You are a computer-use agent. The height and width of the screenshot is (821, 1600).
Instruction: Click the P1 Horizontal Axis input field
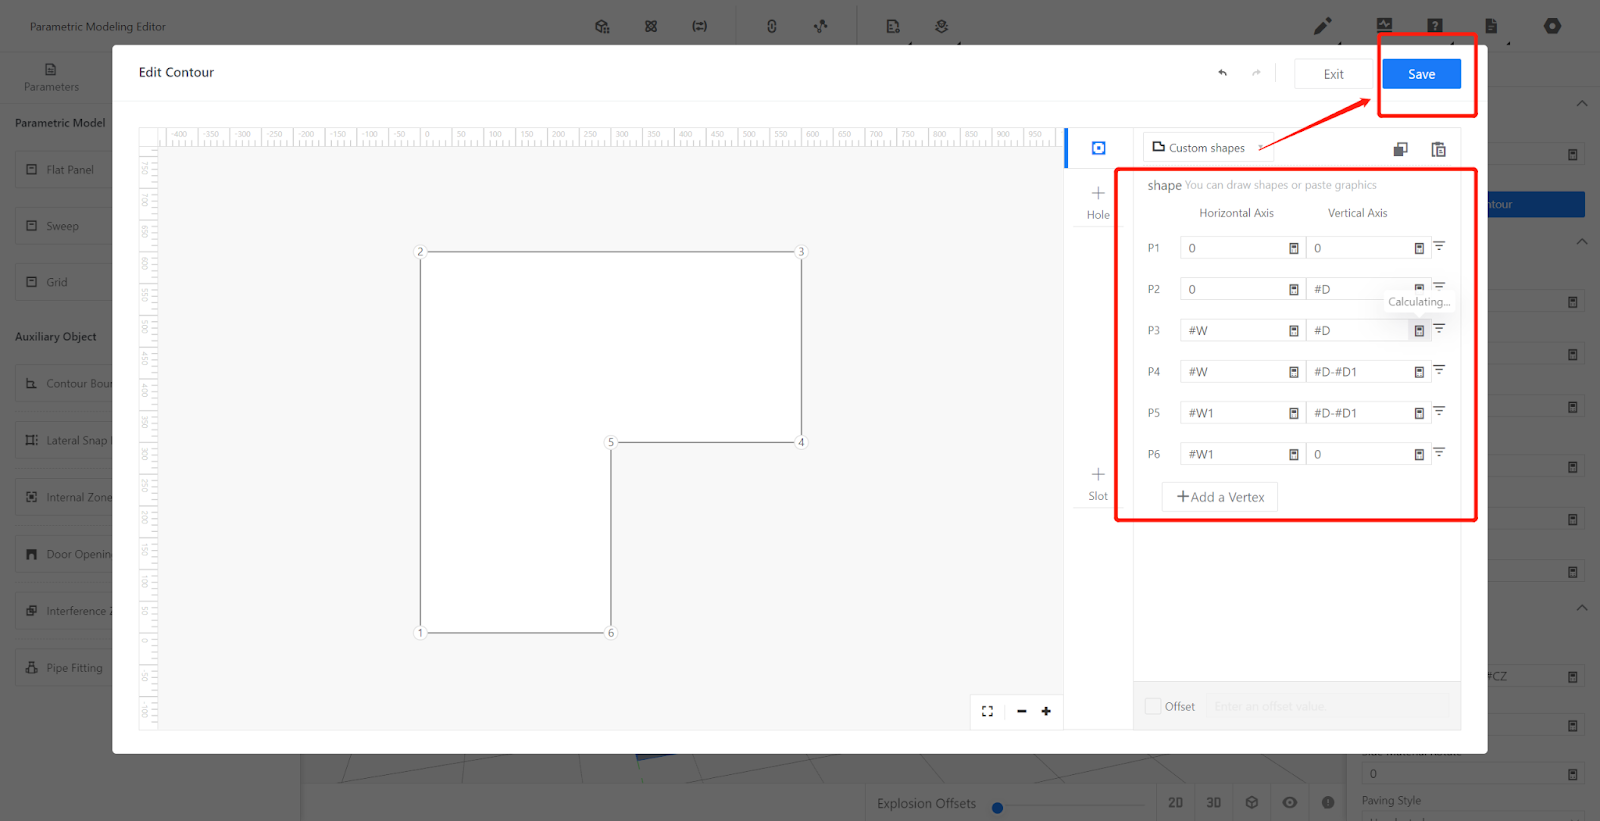(x=1242, y=248)
